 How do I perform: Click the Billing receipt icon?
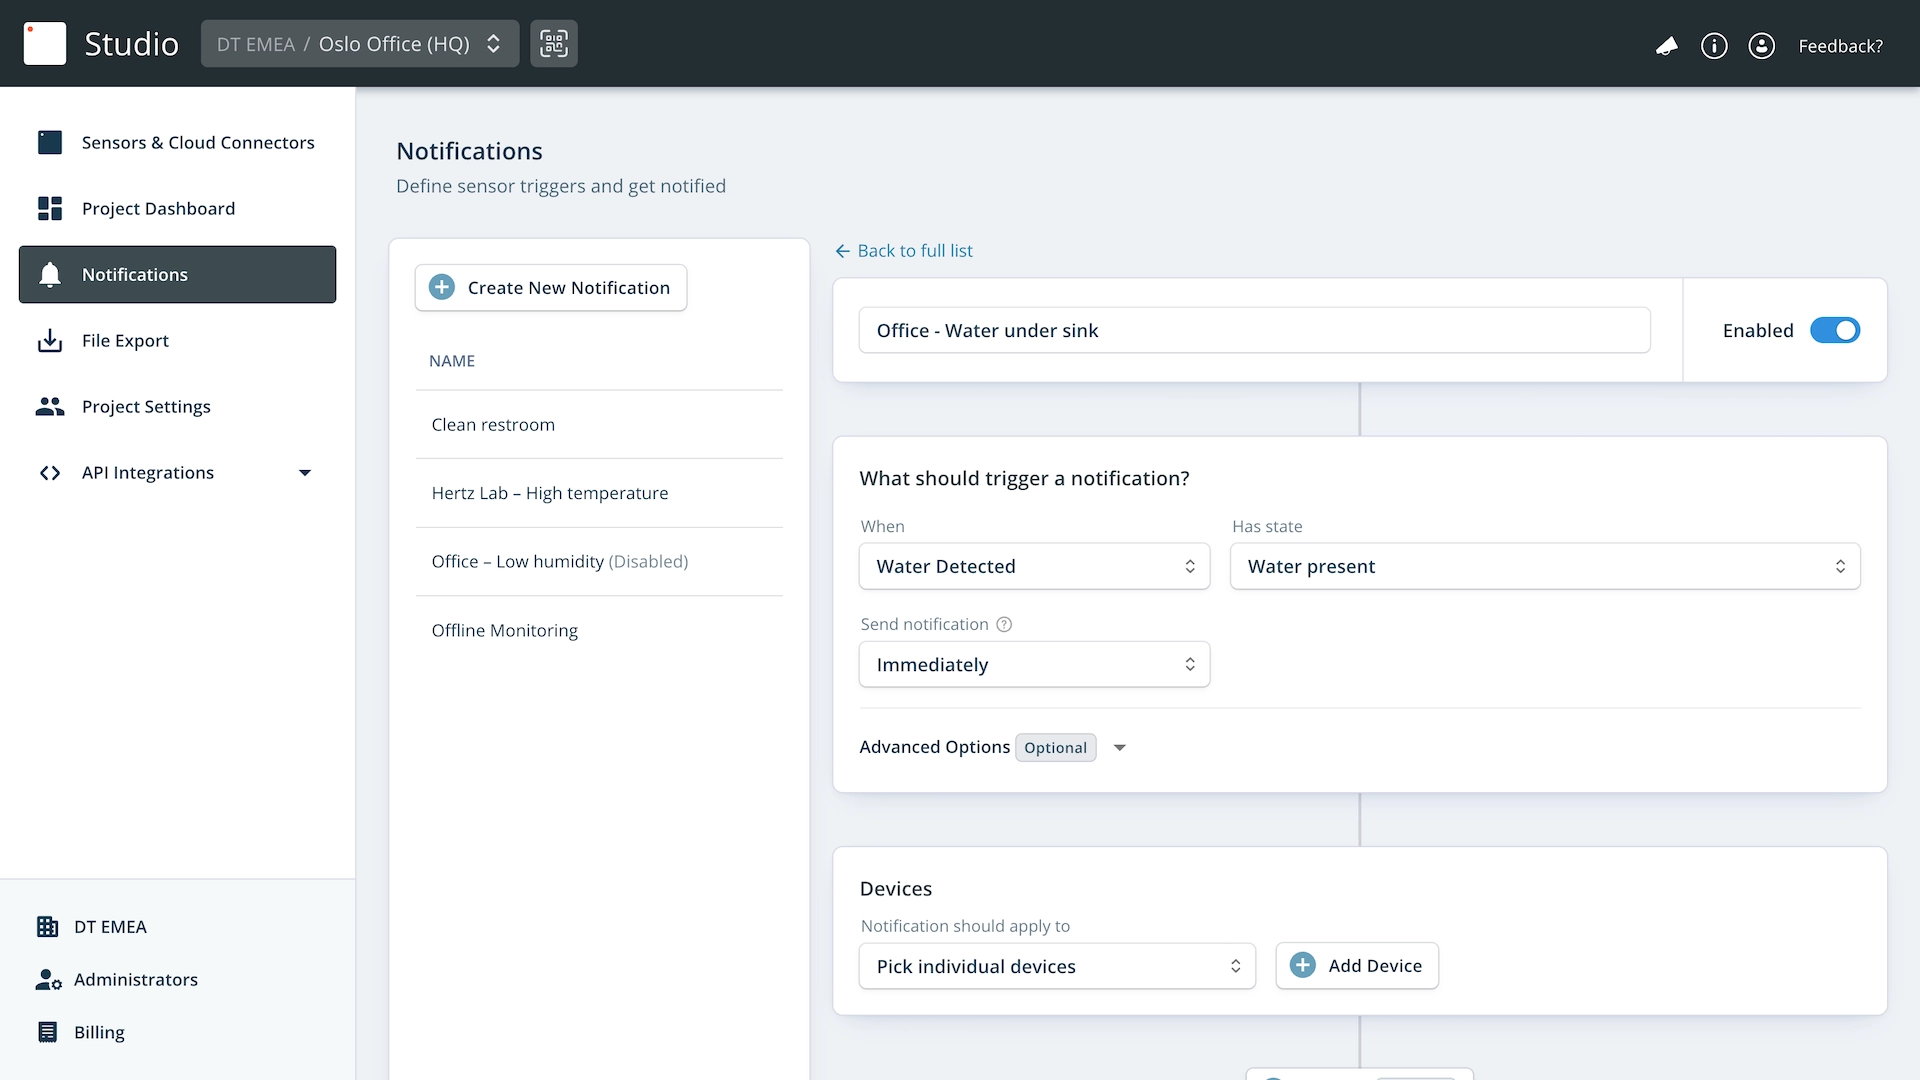tap(47, 1032)
